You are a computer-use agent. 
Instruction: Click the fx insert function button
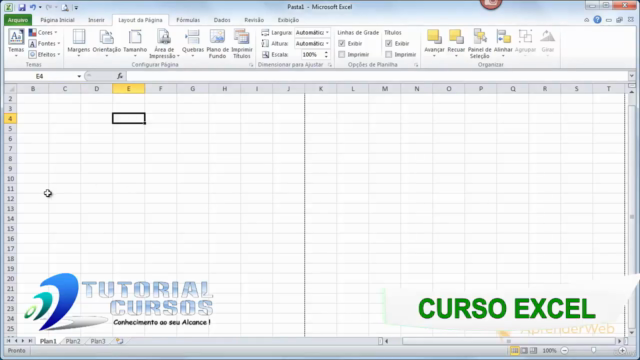[120, 76]
